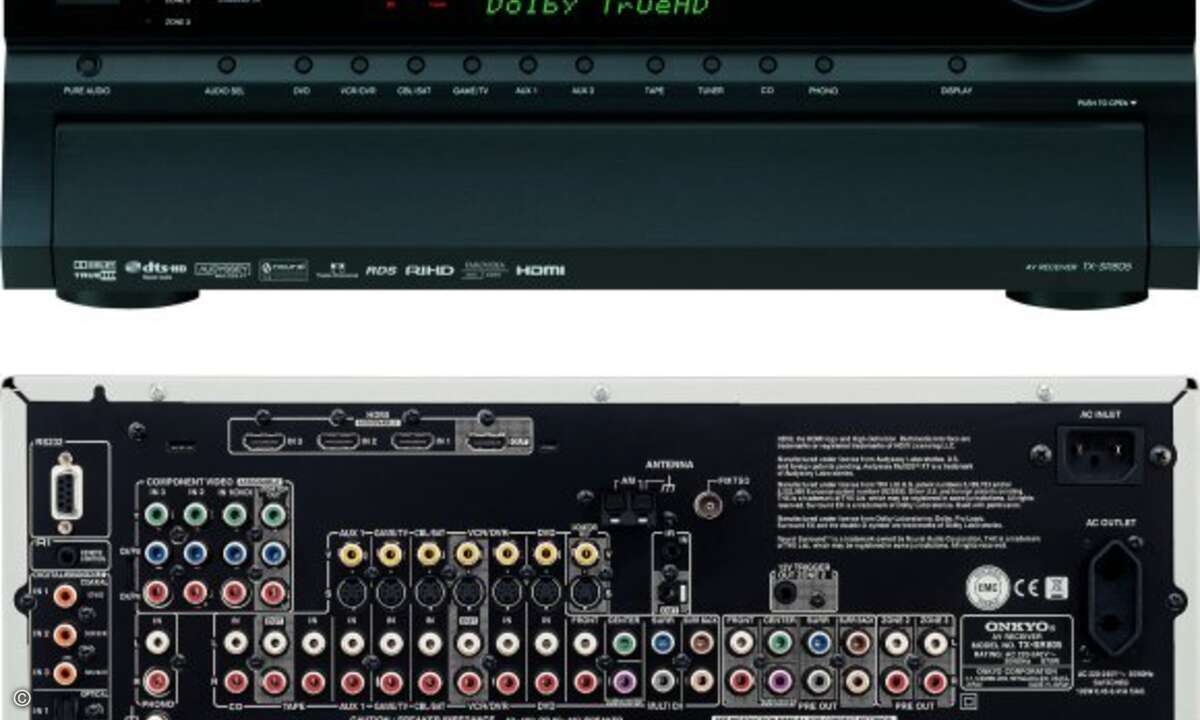Switch to the CBL/SAT input button

click(415, 65)
